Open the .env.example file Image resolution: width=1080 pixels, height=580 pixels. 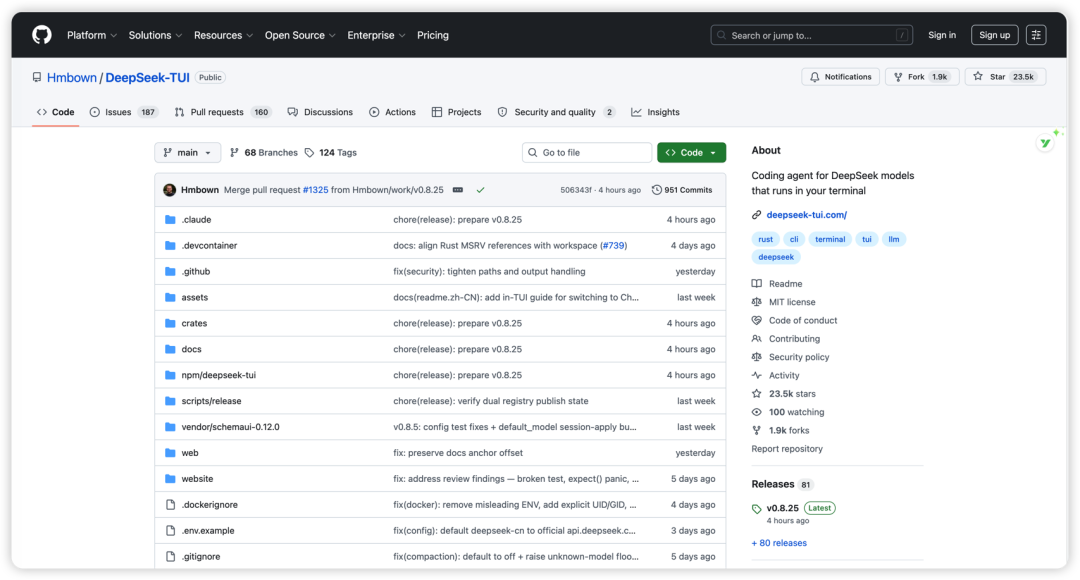pos(207,531)
